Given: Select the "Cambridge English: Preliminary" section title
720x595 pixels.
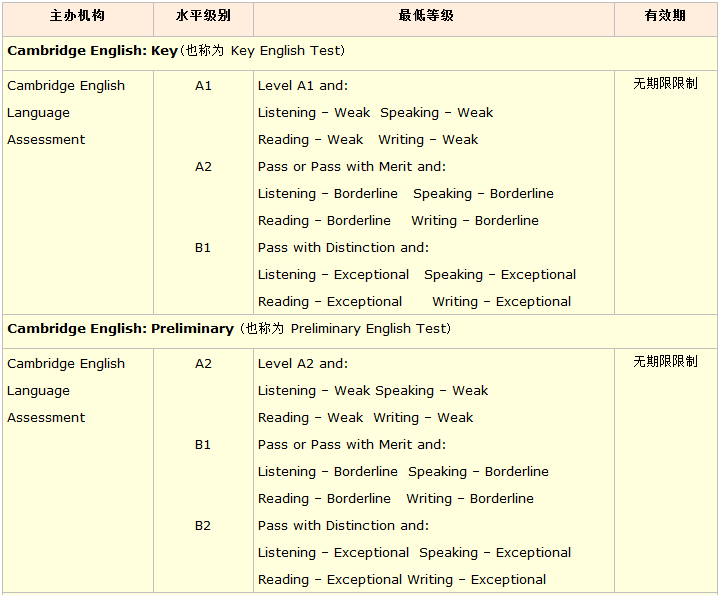Looking at the screenshot, I should [x=120, y=329].
